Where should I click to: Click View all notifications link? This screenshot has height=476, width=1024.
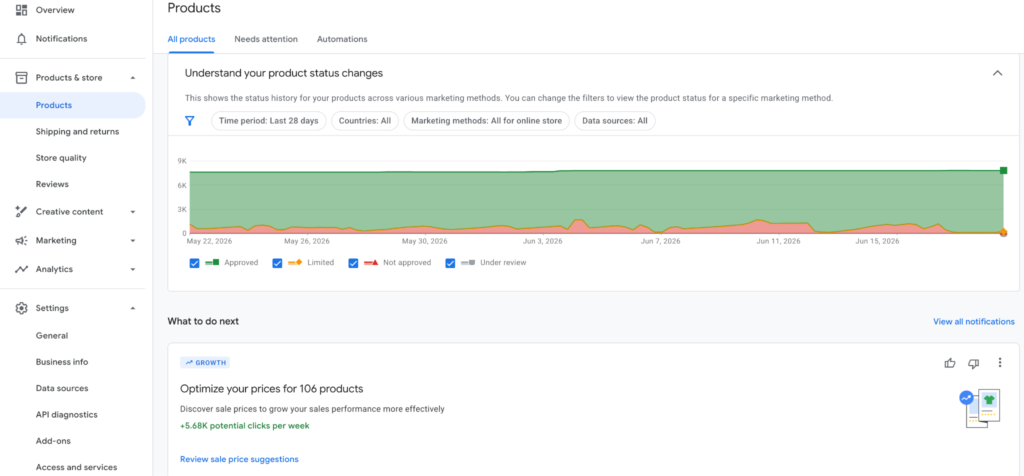[974, 321]
